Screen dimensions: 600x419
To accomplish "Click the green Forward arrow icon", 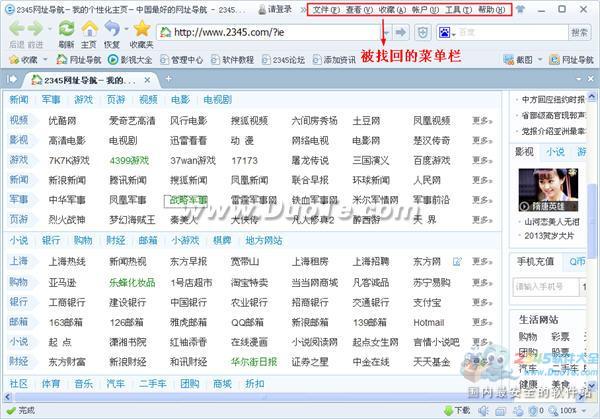I will pos(35,29).
